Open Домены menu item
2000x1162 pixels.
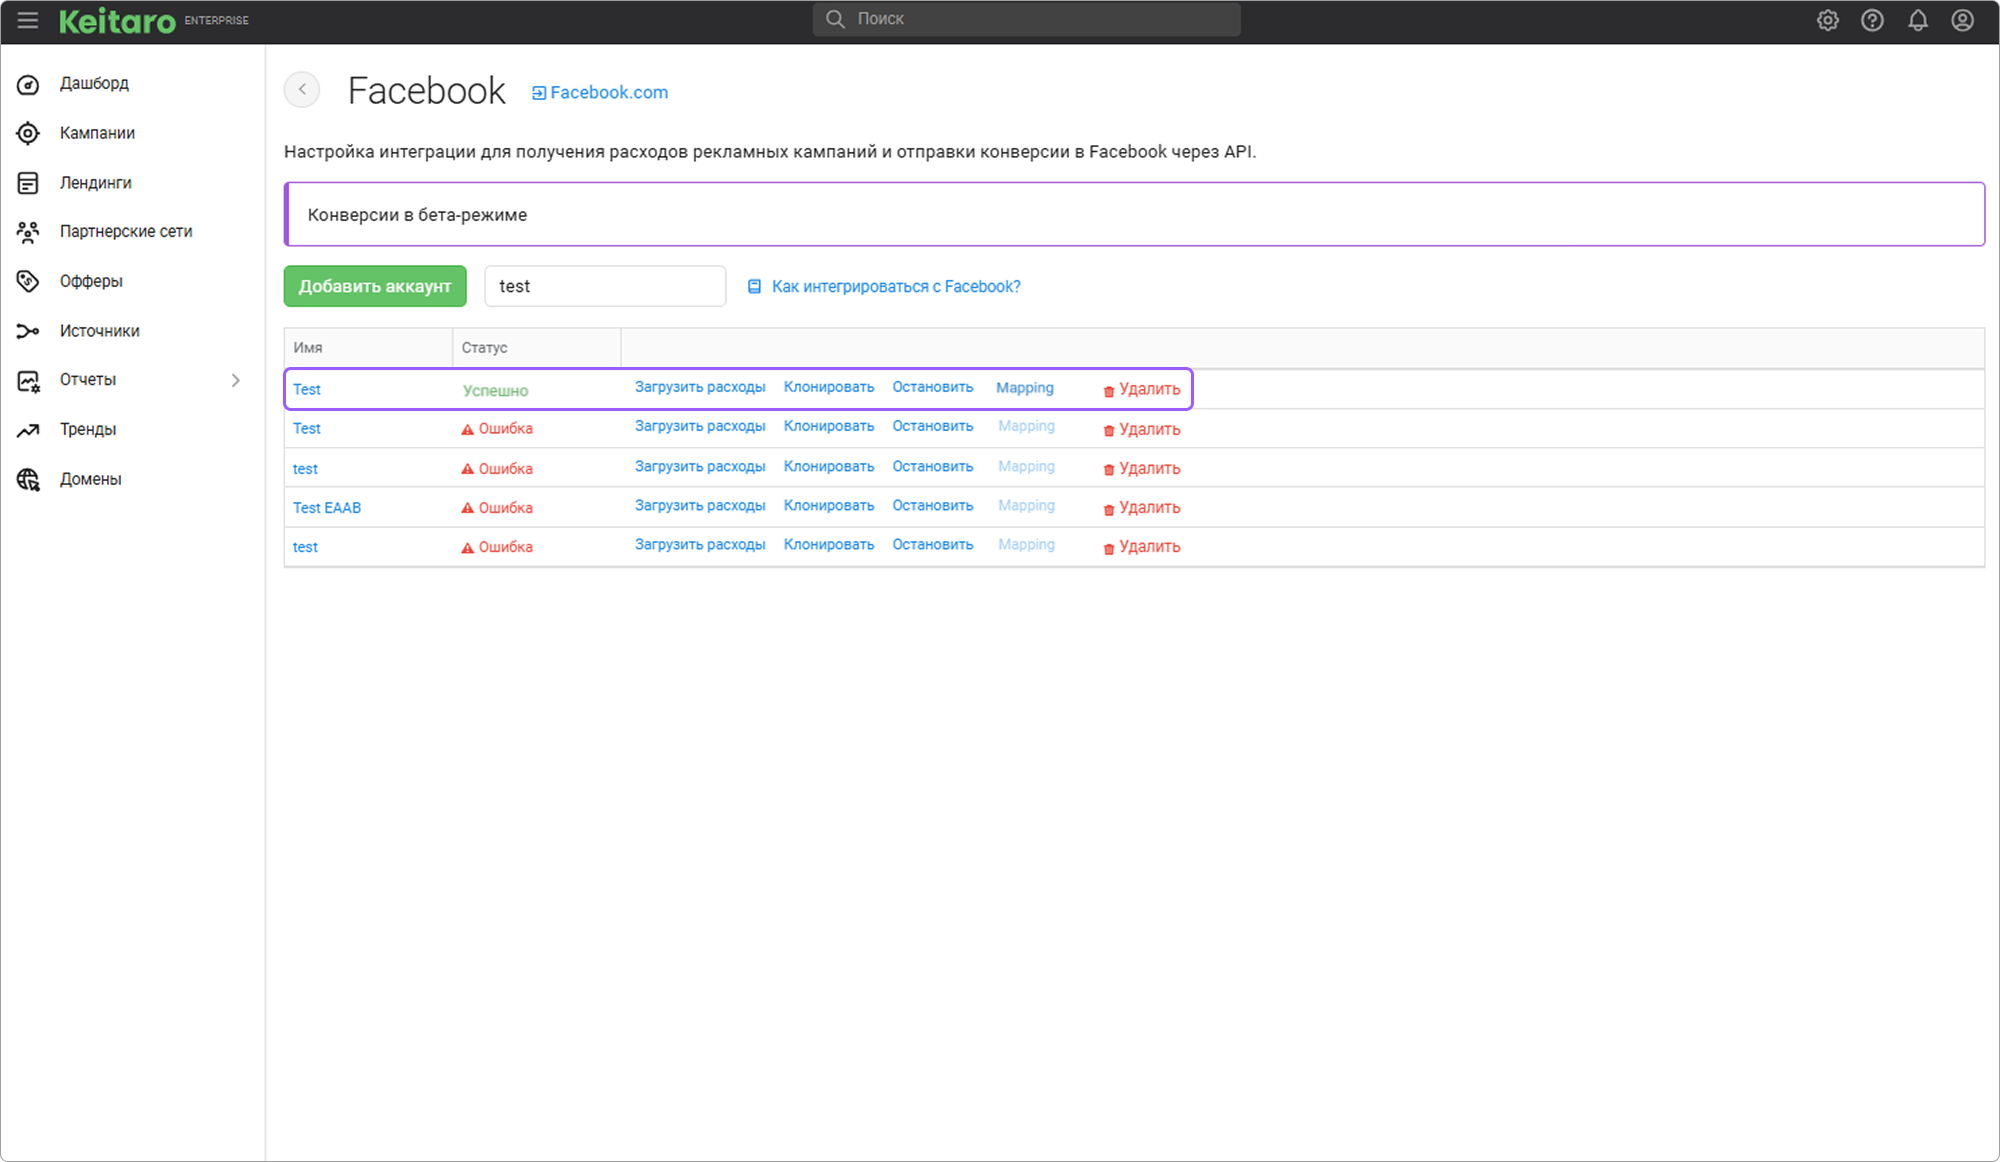point(90,479)
